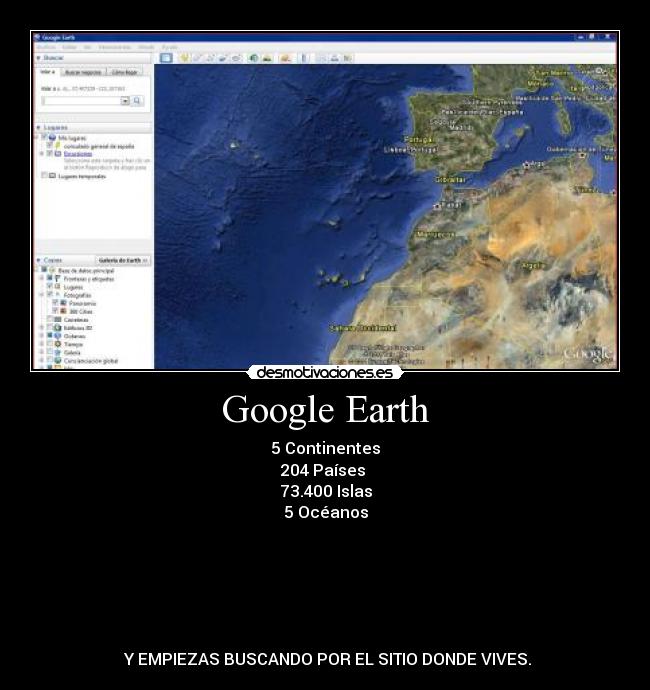Toggle the Océanos layer checkbox
The height and width of the screenshot is (690, 650).
(50, 336)
